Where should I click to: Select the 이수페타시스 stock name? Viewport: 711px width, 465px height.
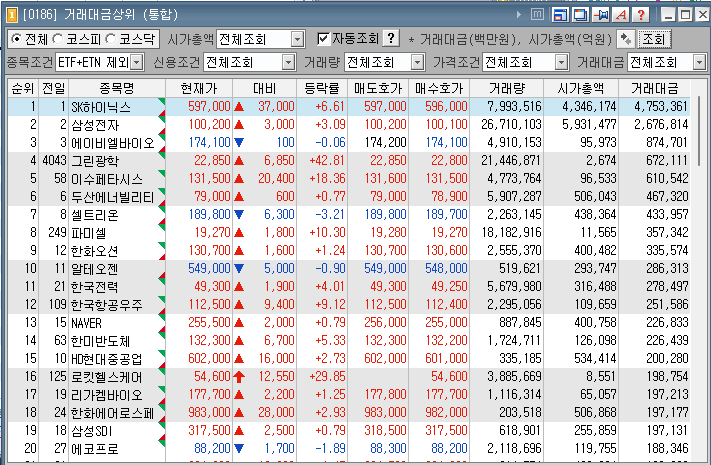(107, 179)
